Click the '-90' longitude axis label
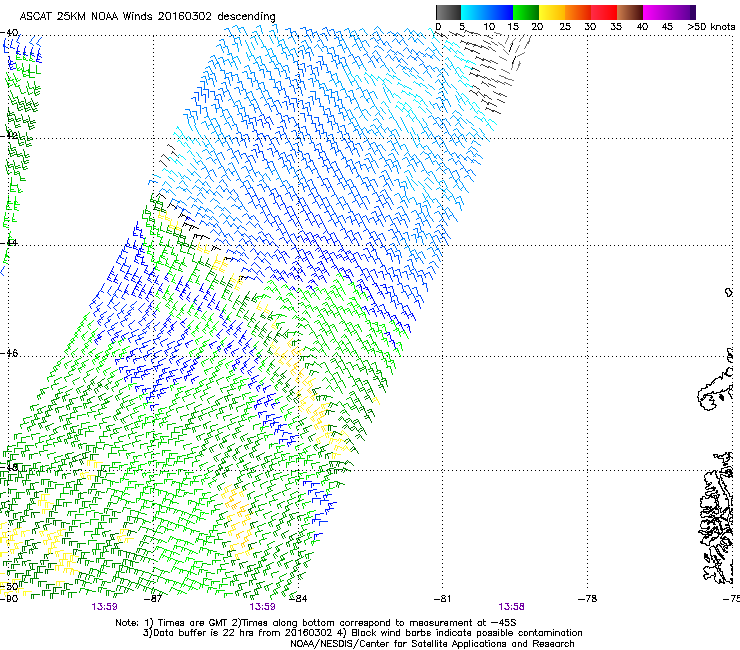 click(9, 599)
